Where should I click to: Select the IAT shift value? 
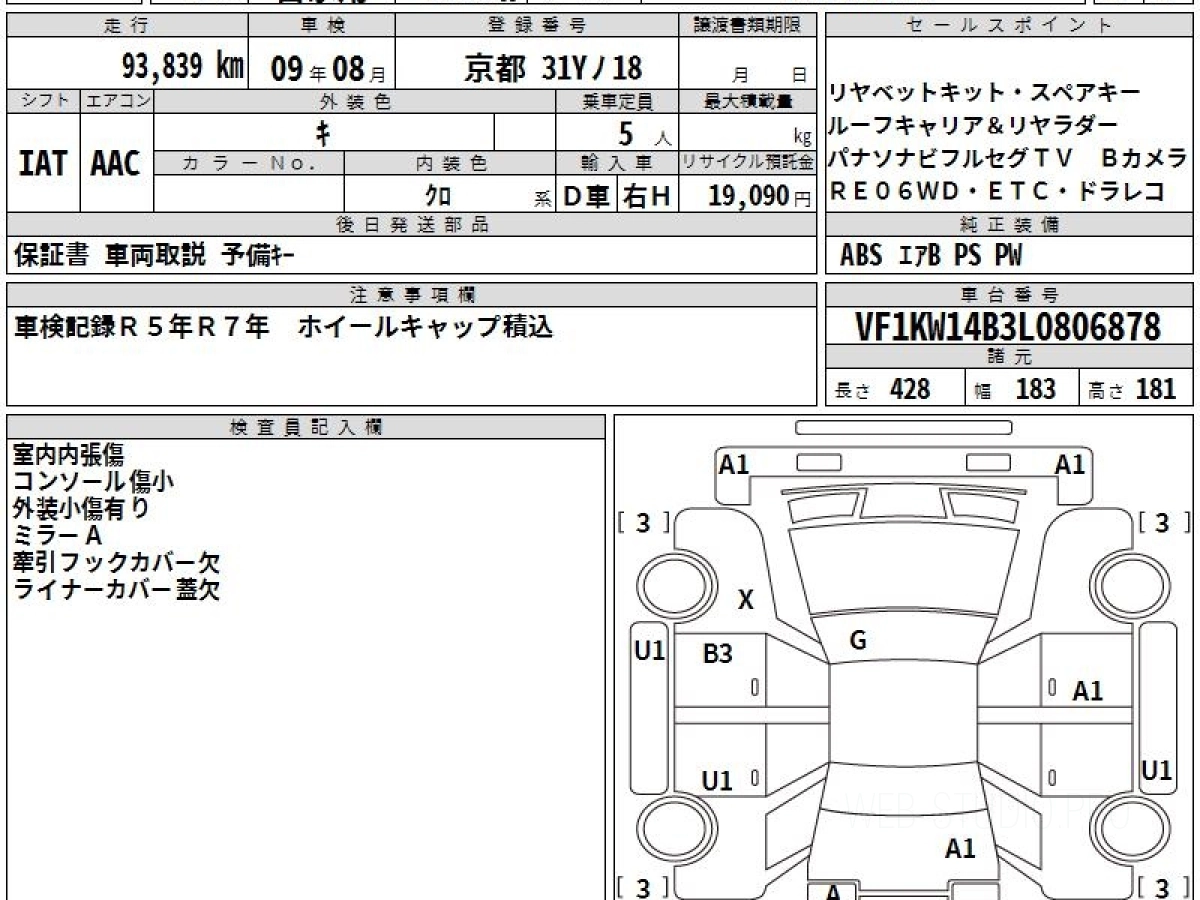(43, 164)
